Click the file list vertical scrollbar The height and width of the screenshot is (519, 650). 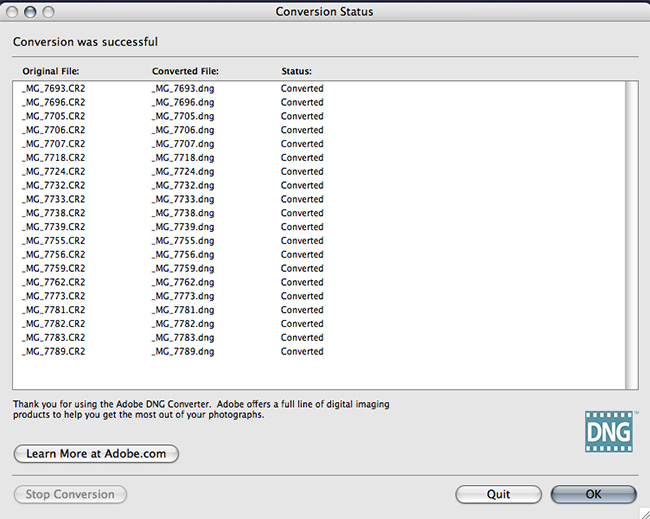(631, 235)
